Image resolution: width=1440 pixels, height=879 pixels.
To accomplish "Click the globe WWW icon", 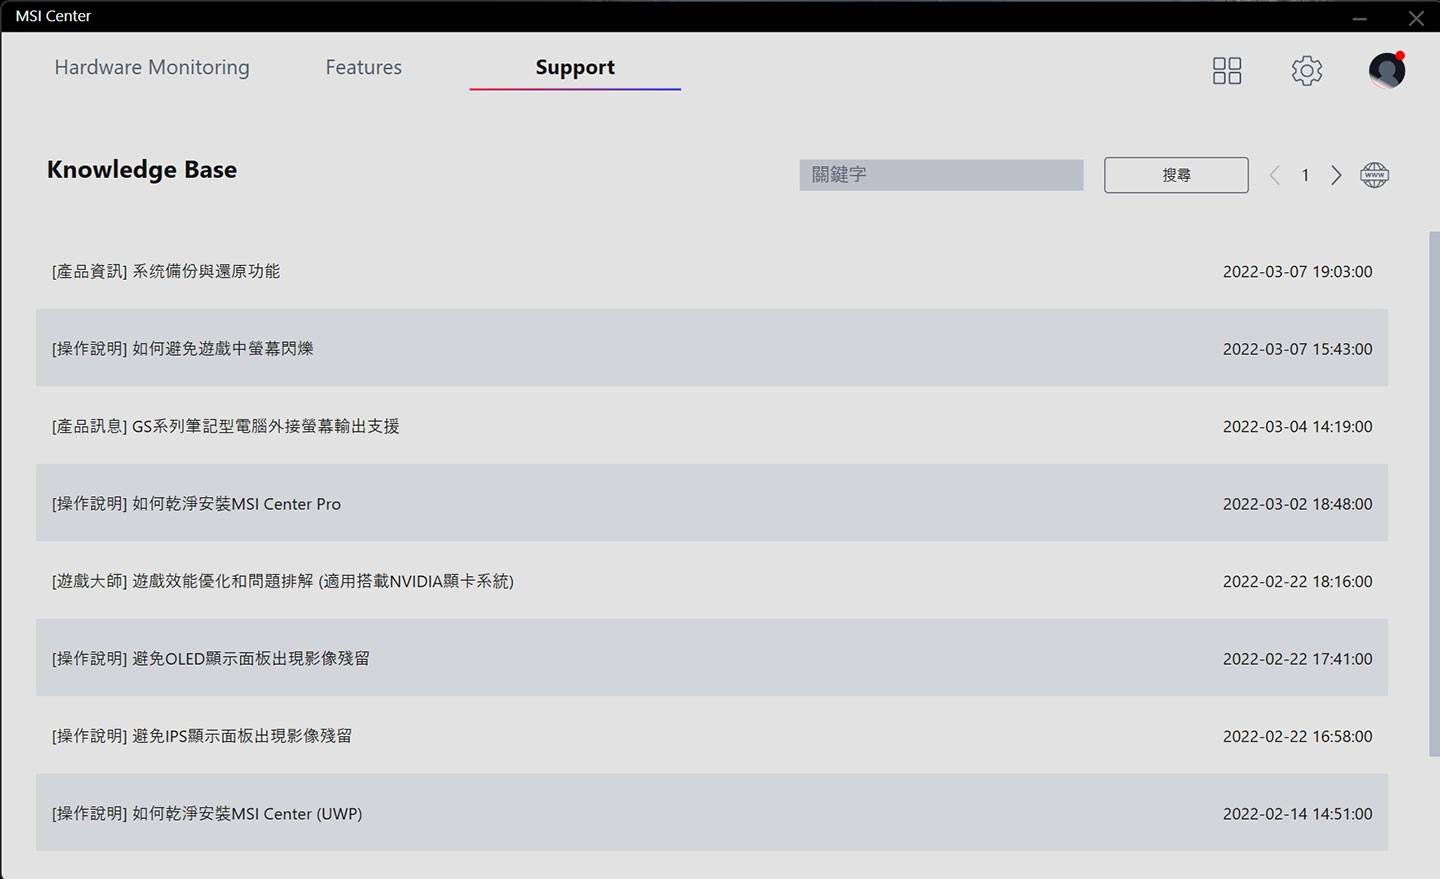I will [x=1374, y=175].
